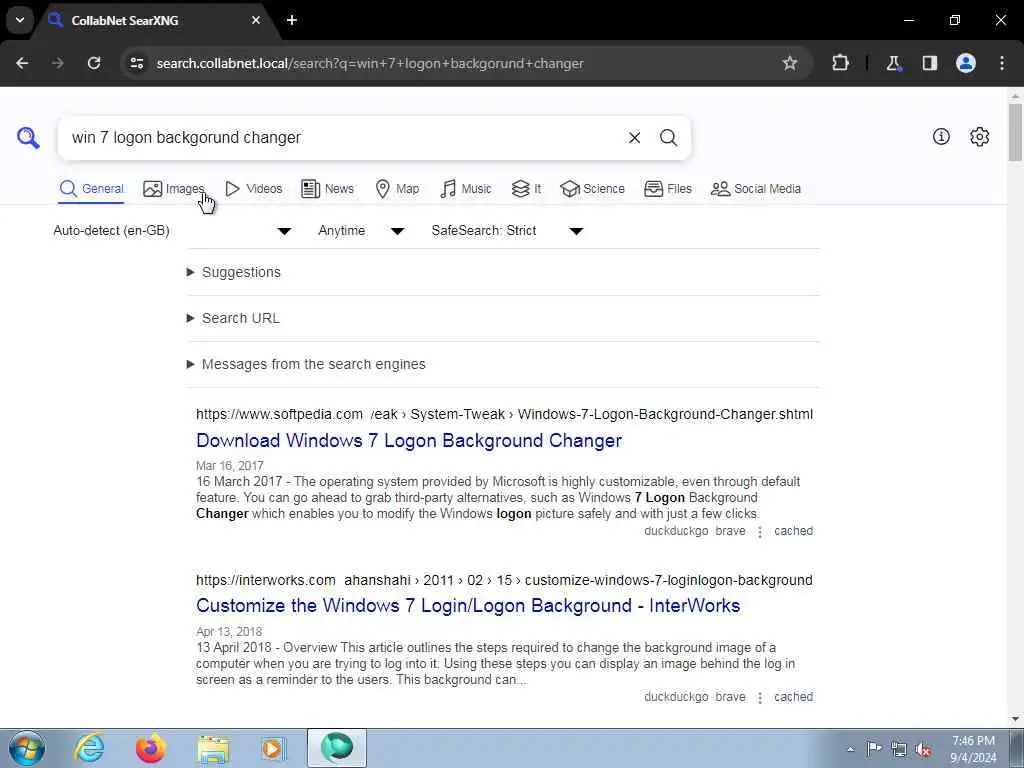Screen dimensions: 1024x768
Task: Open Customize the Windows 7 Login/Logon Background link
Action: click(x=468, y=605)
